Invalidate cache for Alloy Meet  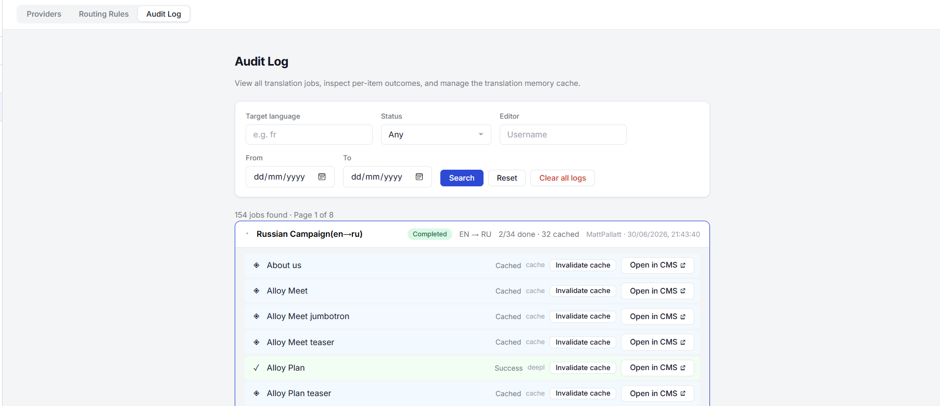pyautogui.click(x=583, y=291)
